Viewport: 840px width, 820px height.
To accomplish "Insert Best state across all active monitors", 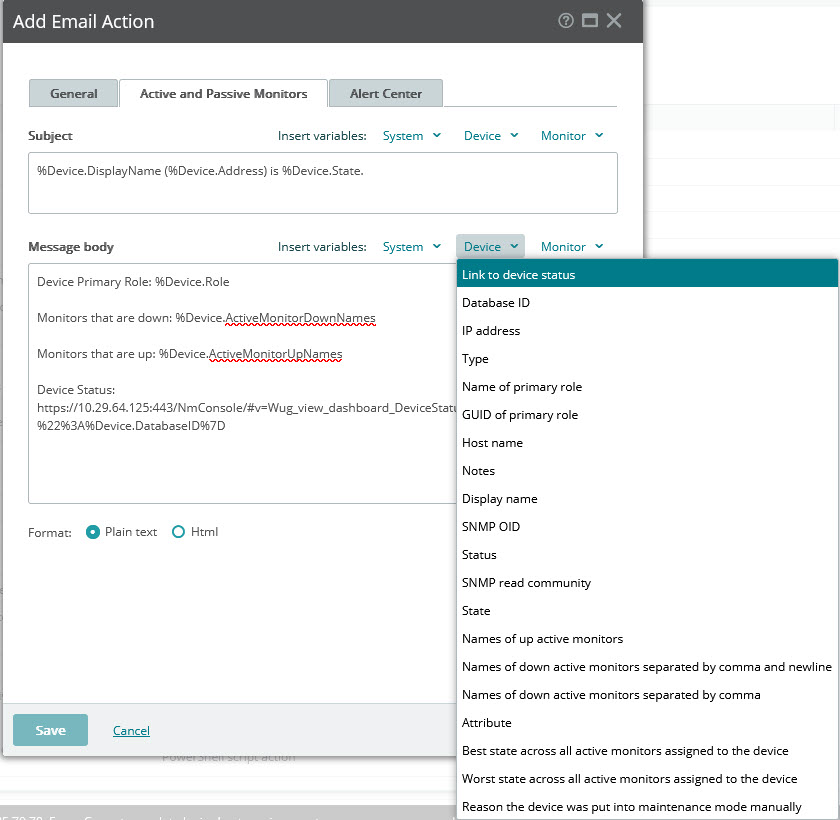I will [647, 751].
